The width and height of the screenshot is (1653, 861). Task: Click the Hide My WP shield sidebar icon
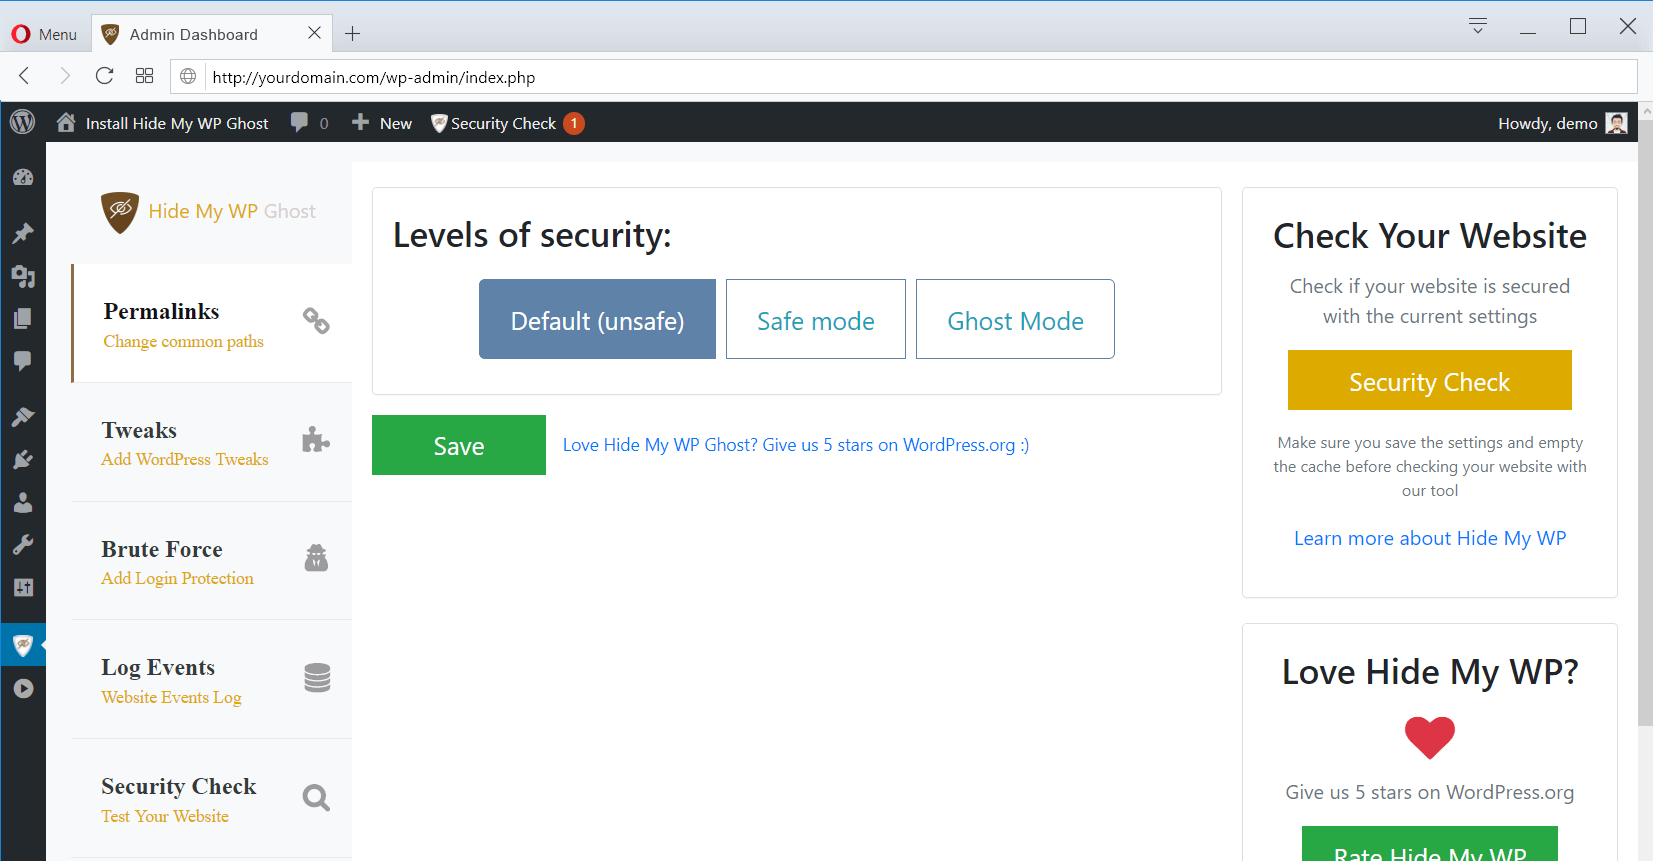coord(23,645)
